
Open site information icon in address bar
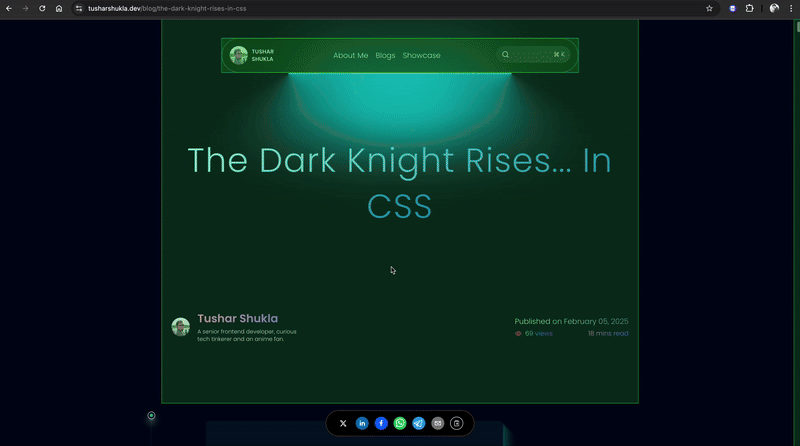(x=79, y=9)
